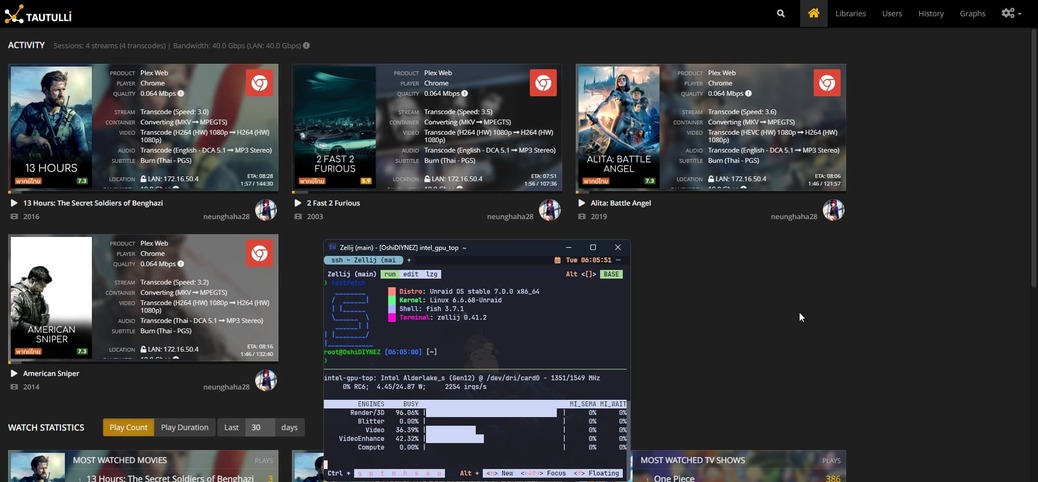Select the 'lzg' tab in Zellij
The height and width of the screenshot is (482, 1038).
(431, 274)
